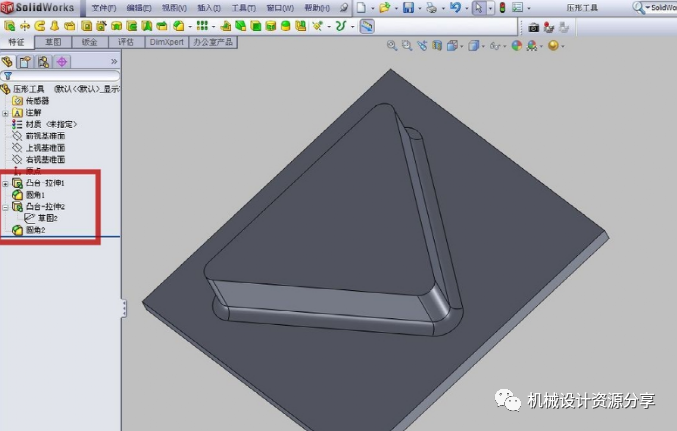Select 圆角2 in the feature tree
The width and height of the screenshot is (677, 431).
pos(29,230)
